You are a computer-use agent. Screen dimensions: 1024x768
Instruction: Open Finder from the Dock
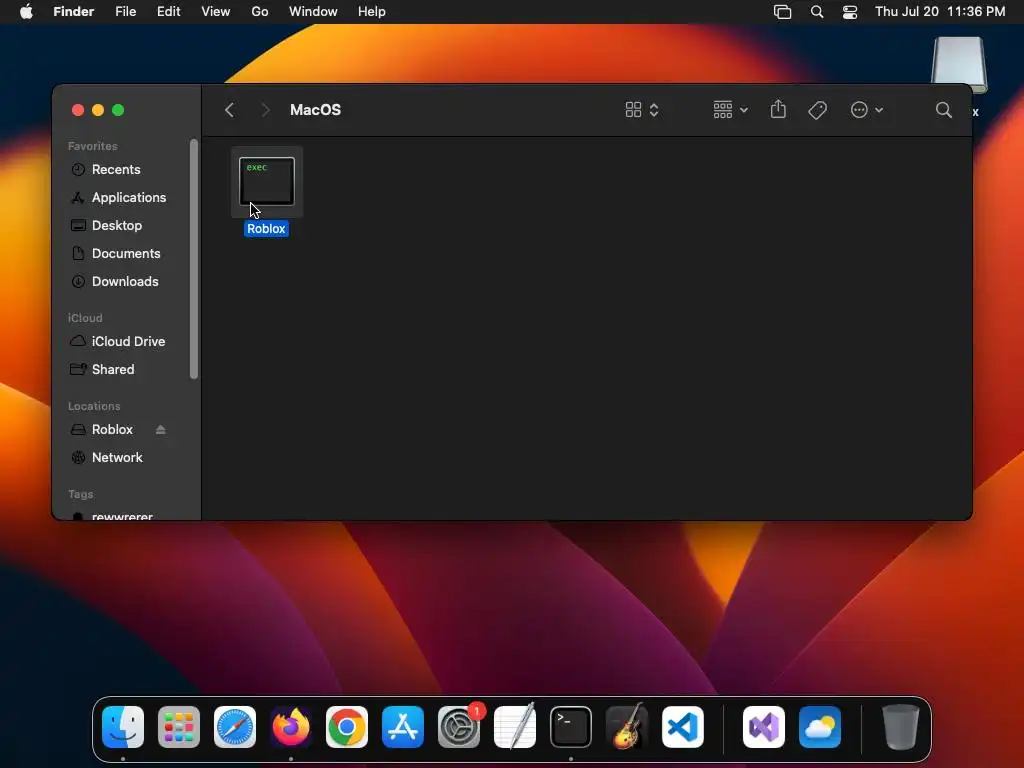pos(123,727)
